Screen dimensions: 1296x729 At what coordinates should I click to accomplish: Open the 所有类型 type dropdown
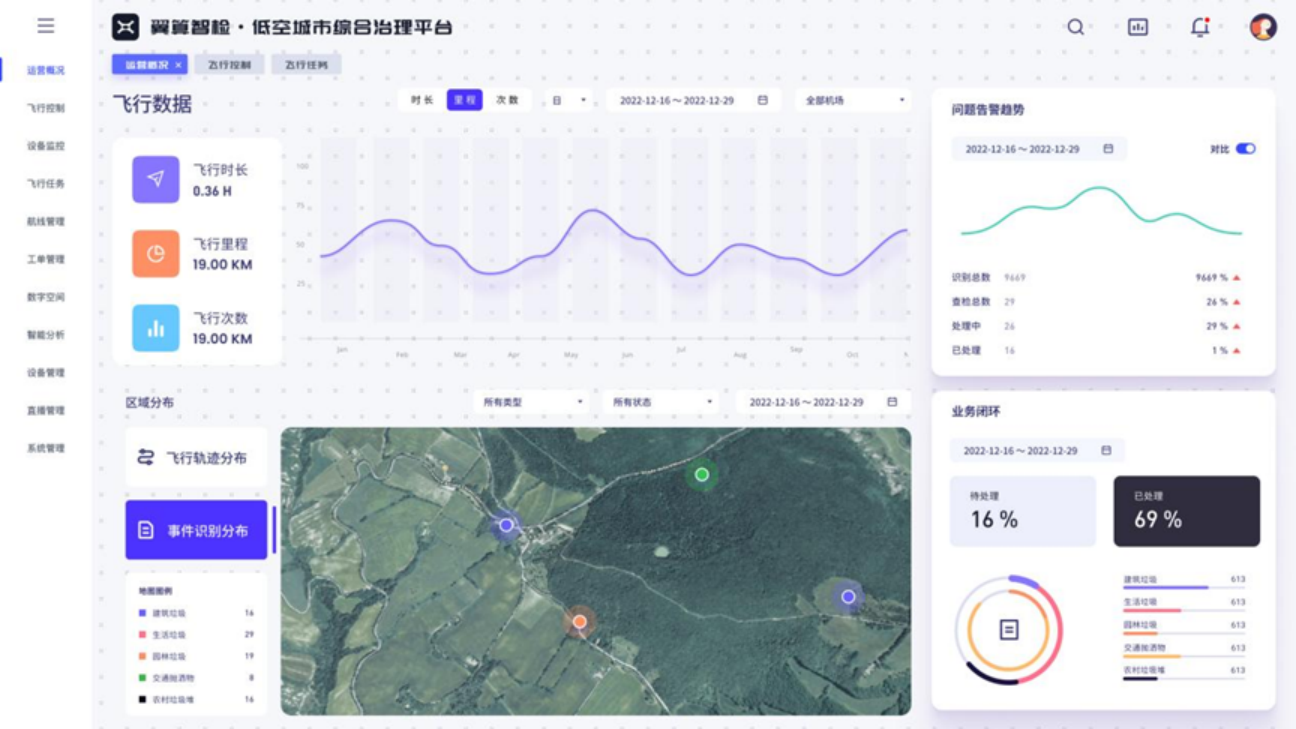coord(531,402)
